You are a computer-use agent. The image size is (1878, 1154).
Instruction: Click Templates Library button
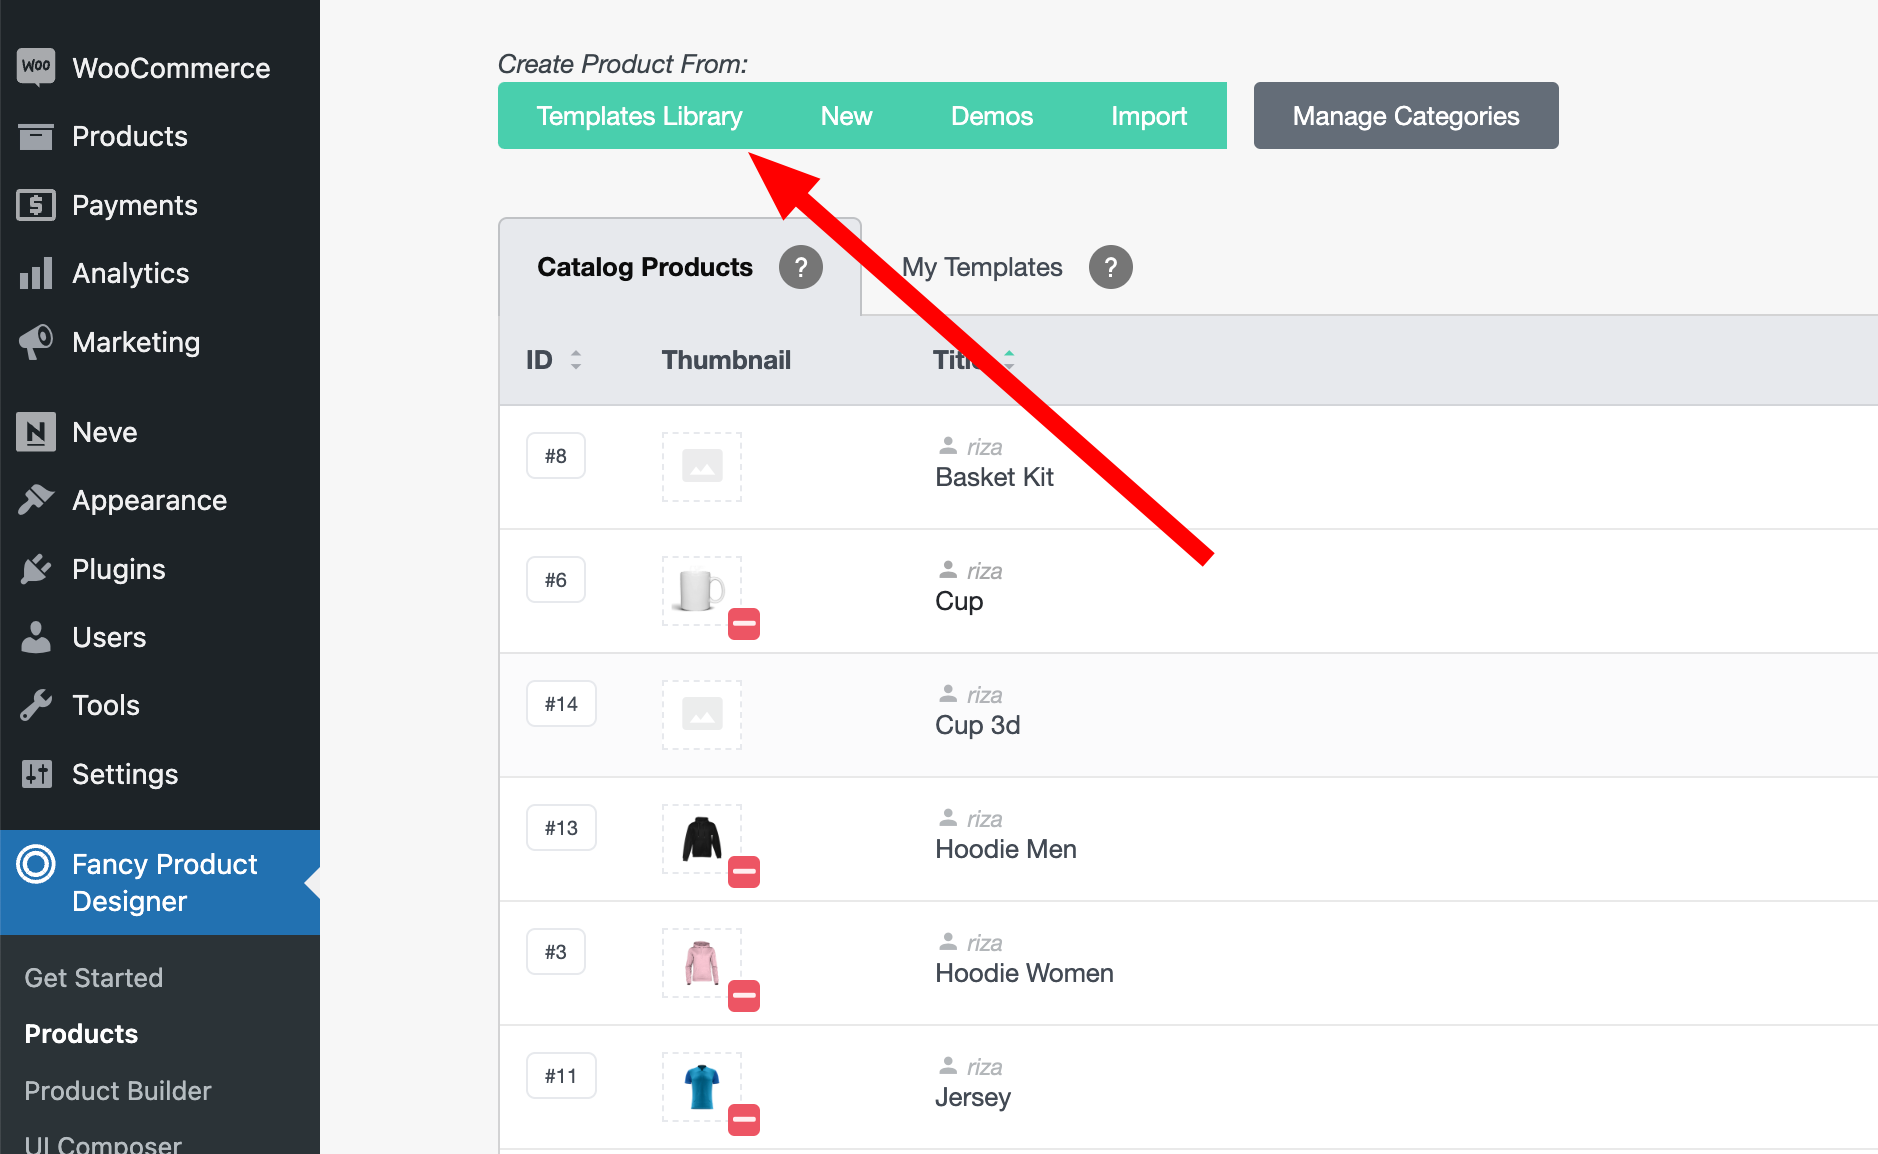[640, 116]
